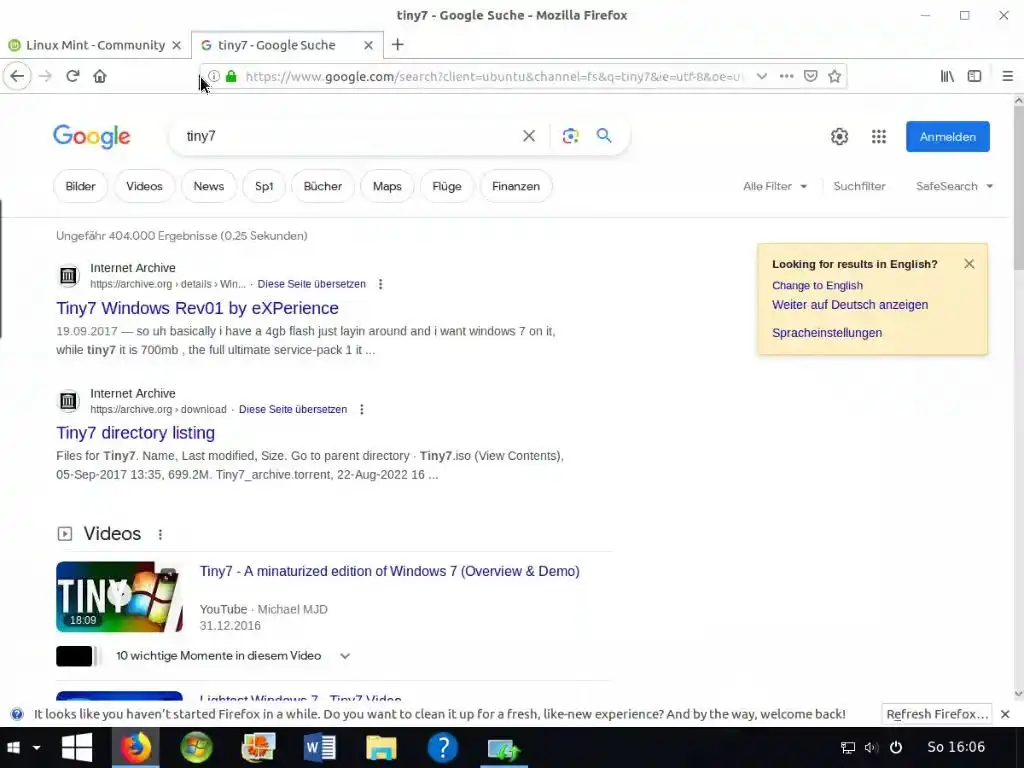Open the Google apps grid

(x=879, y=136)
